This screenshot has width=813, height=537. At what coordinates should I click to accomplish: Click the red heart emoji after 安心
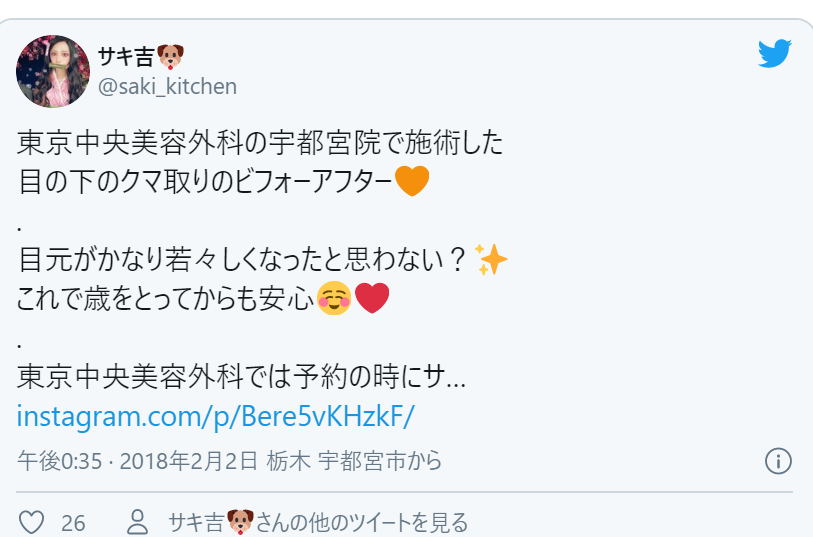[372, 298]
